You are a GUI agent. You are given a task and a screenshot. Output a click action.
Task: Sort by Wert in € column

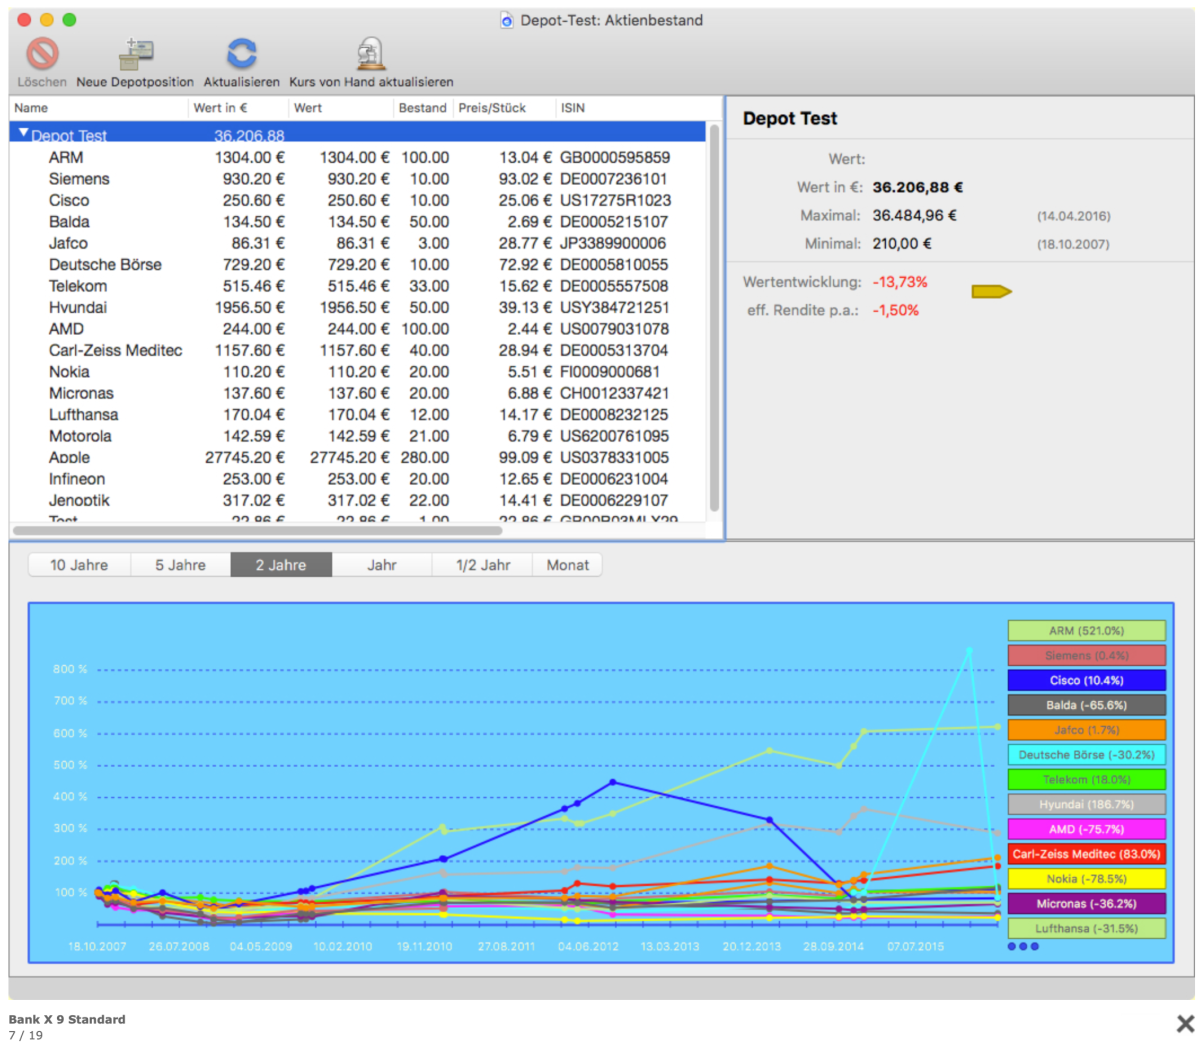click(x=238, y=108)
